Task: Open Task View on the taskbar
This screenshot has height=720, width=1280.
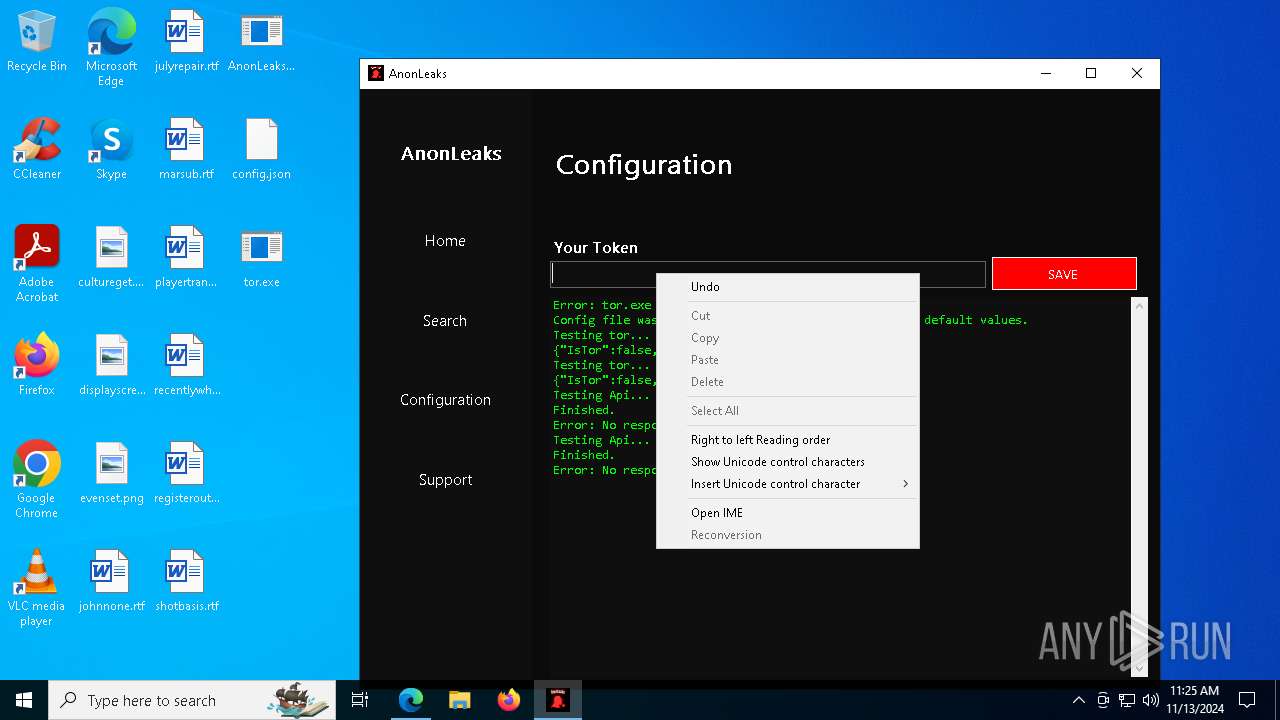Action: click(x=360, y=700)
